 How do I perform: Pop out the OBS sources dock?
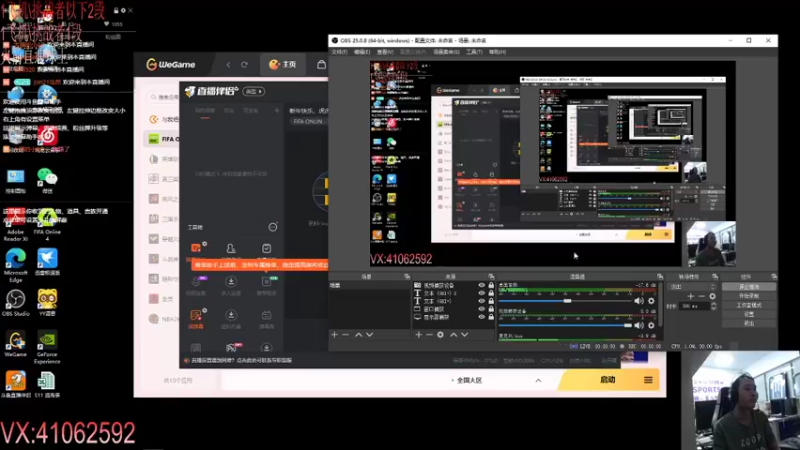[x=491, y=277]
